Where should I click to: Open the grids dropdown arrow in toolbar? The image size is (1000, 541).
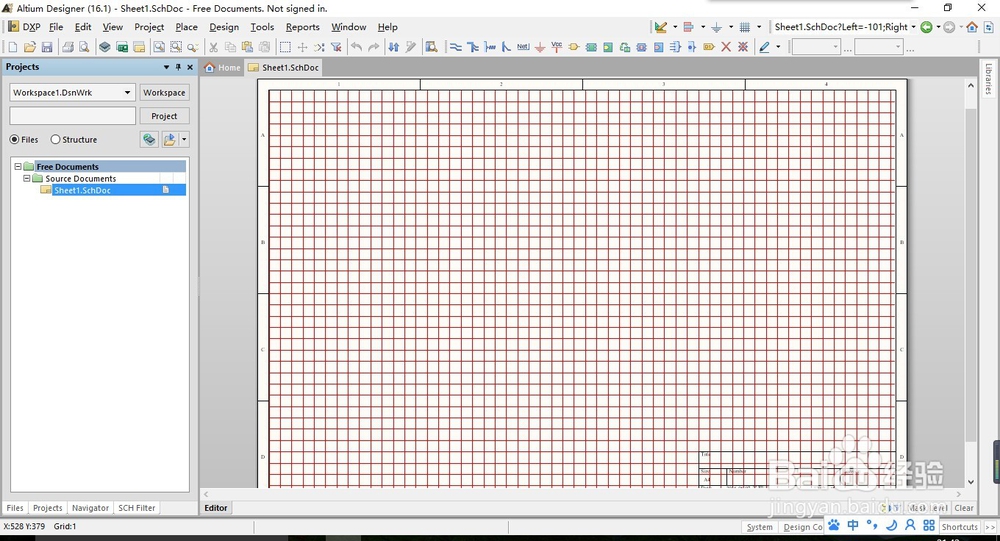(x=759, y=27)
